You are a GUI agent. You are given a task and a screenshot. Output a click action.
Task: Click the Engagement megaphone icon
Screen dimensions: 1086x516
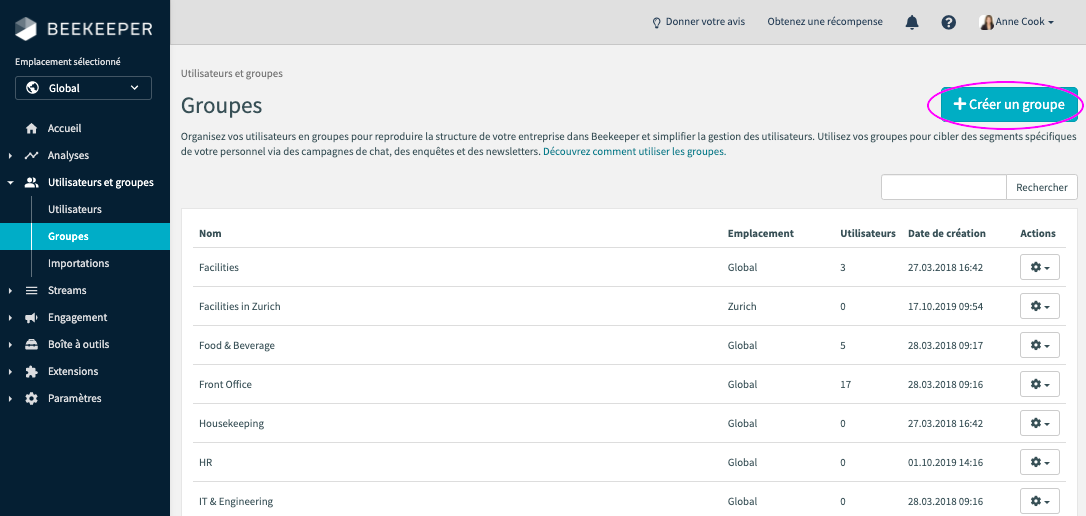click(x=31, y=318)
